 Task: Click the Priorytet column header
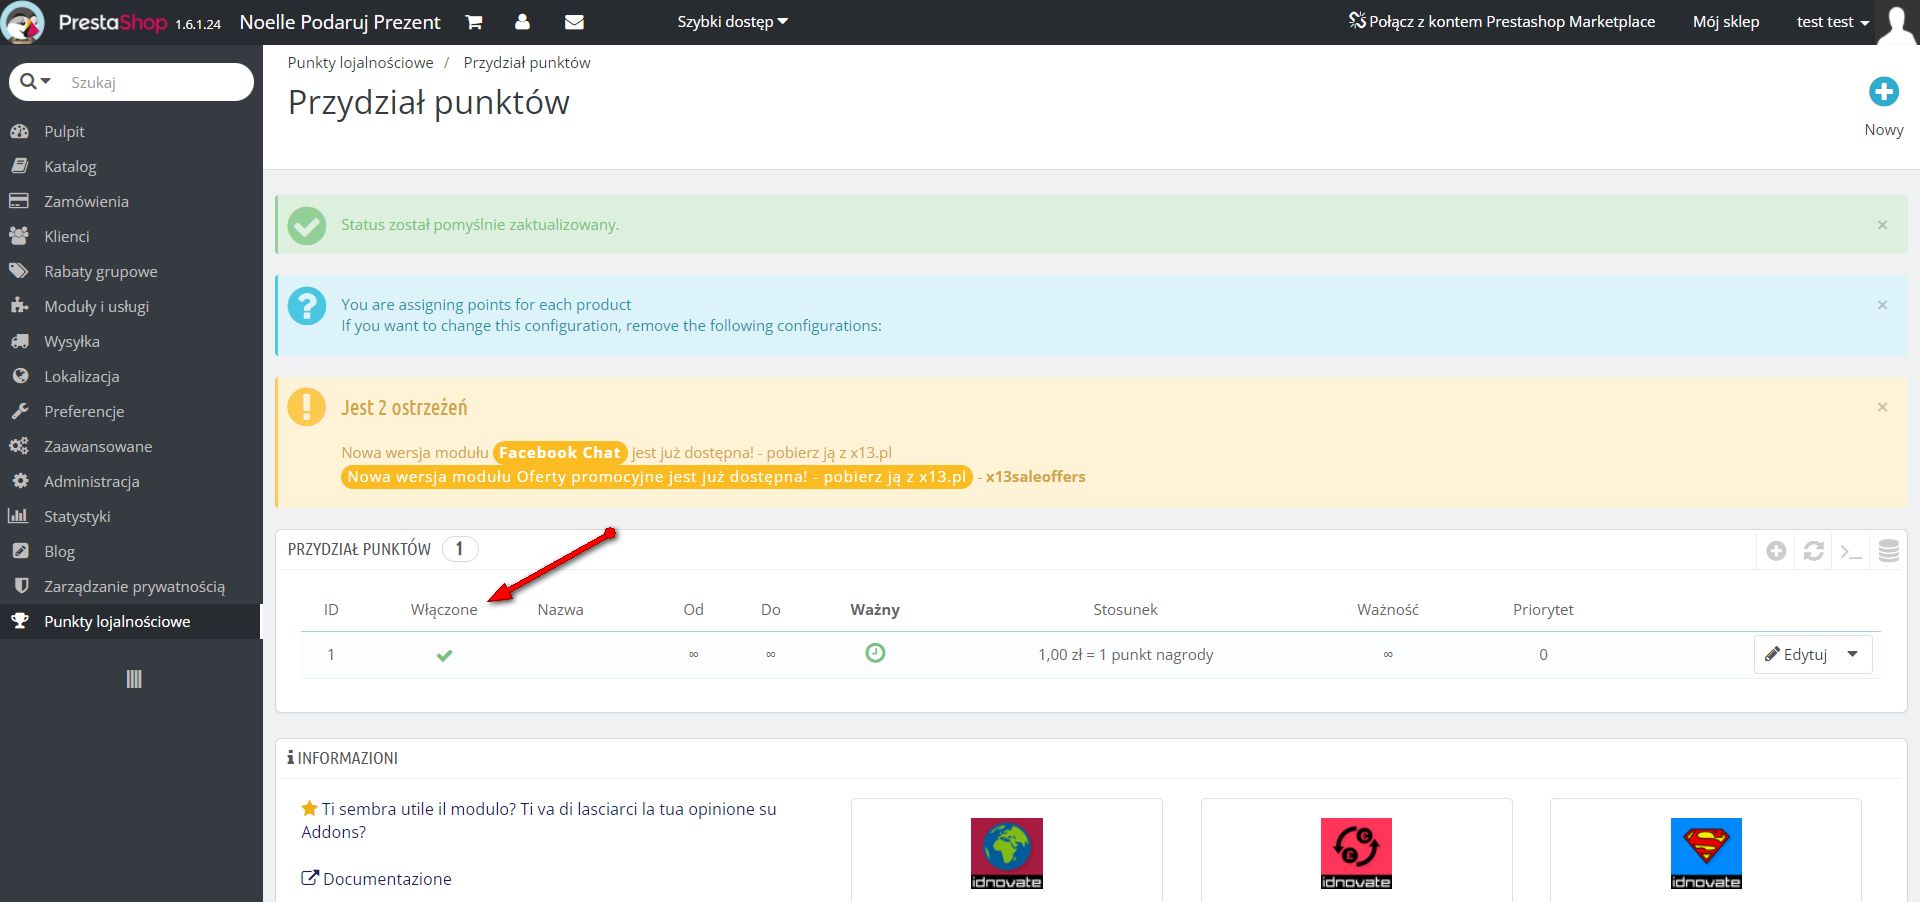pyautogui.click(x=1543, y=609)
